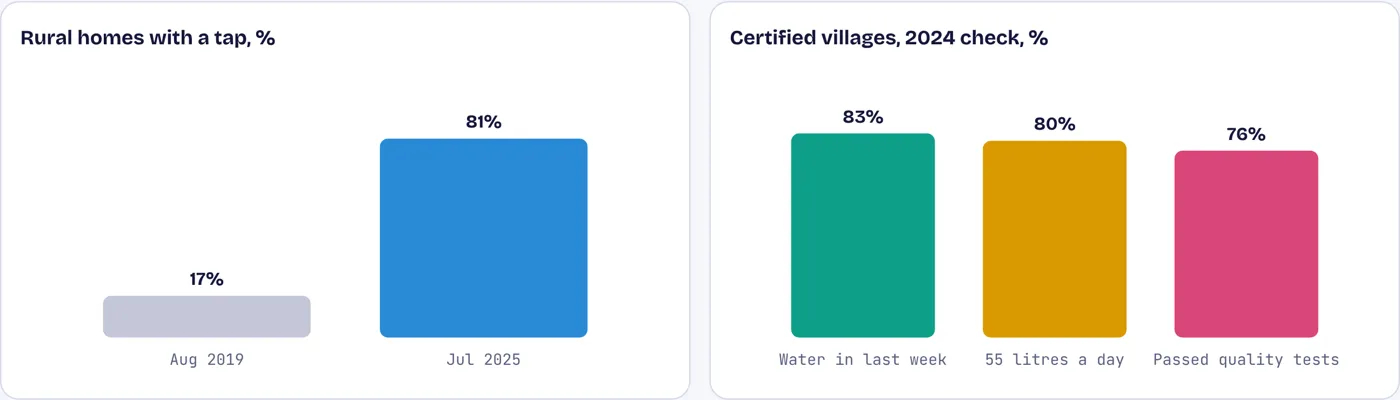The height and width of the screenshot is (400, 1400).
Task: Select the green Water in last week bar
Action: pyautogui.click(x=863, y=235)
